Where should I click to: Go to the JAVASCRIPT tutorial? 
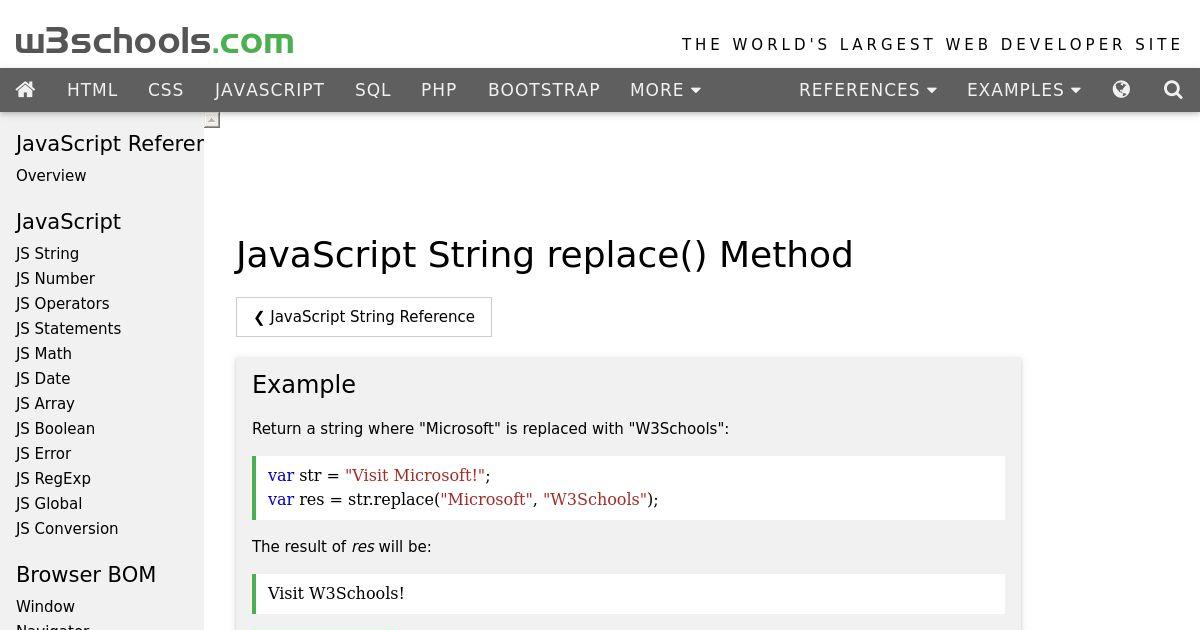270,90
